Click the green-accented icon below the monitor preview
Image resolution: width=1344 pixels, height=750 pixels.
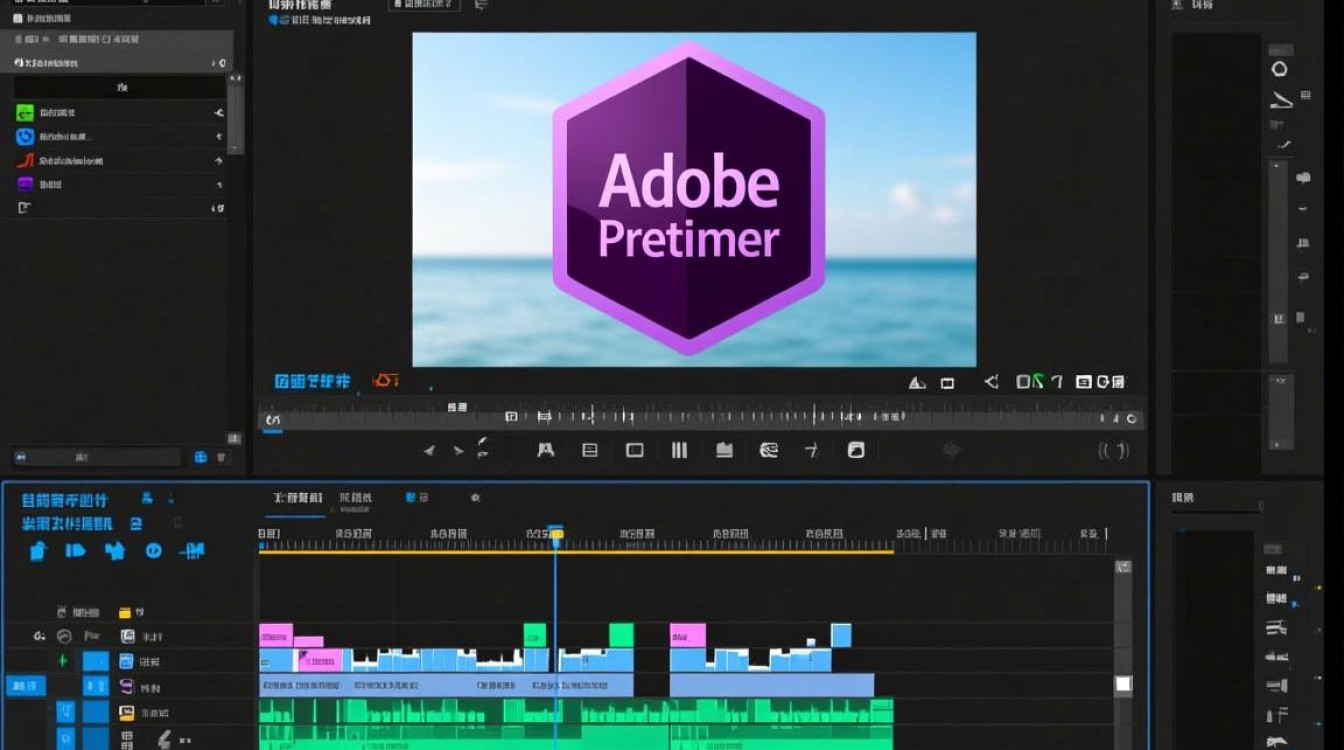(1030, 381)
